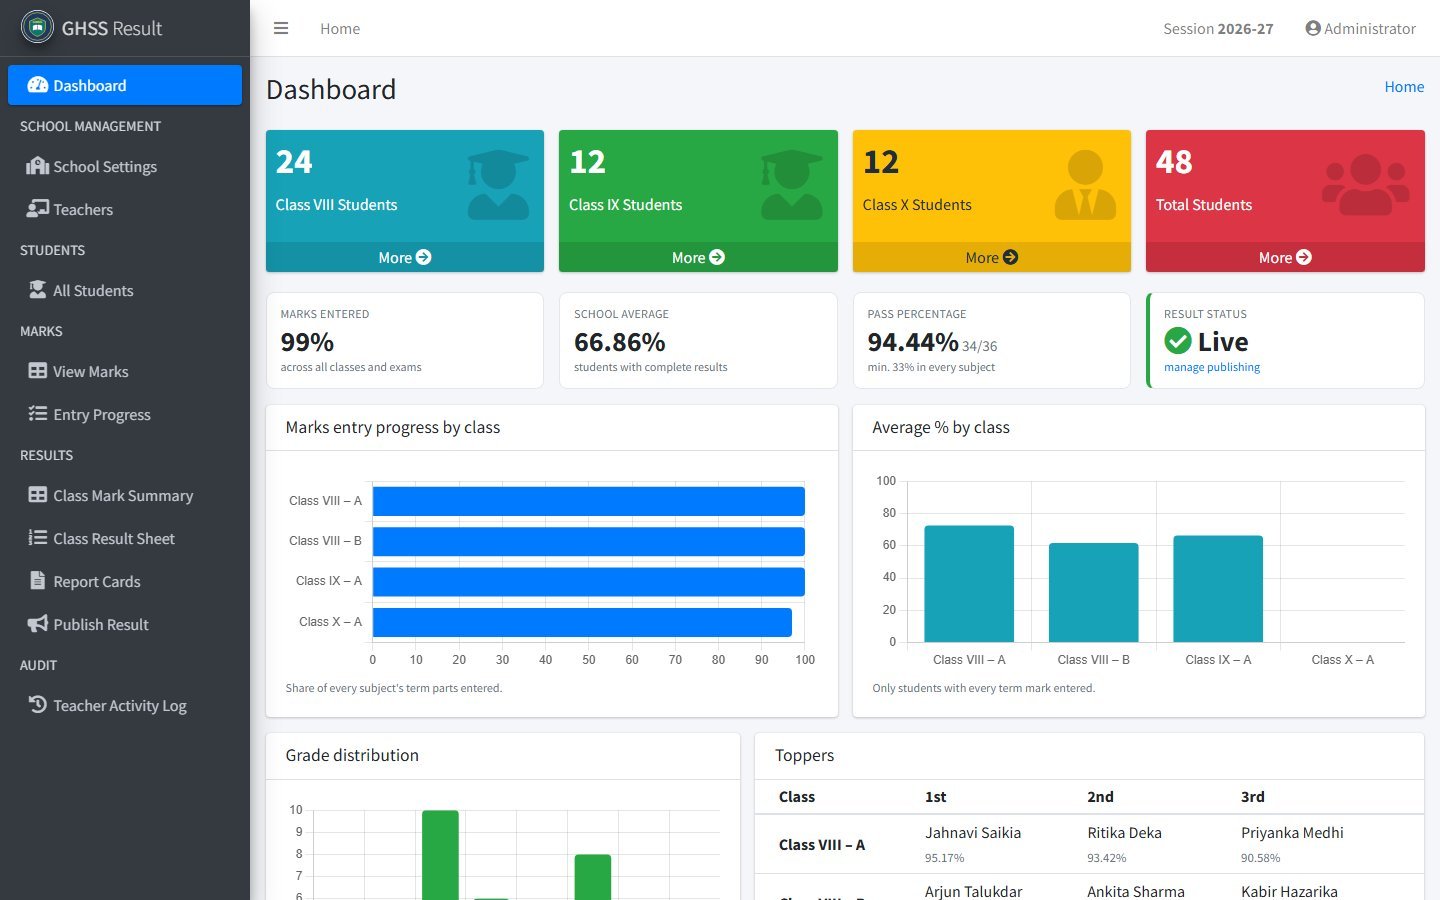The image size is (1440, 900).
Task: Open School Settings from the sidebar
Action: 125,166
